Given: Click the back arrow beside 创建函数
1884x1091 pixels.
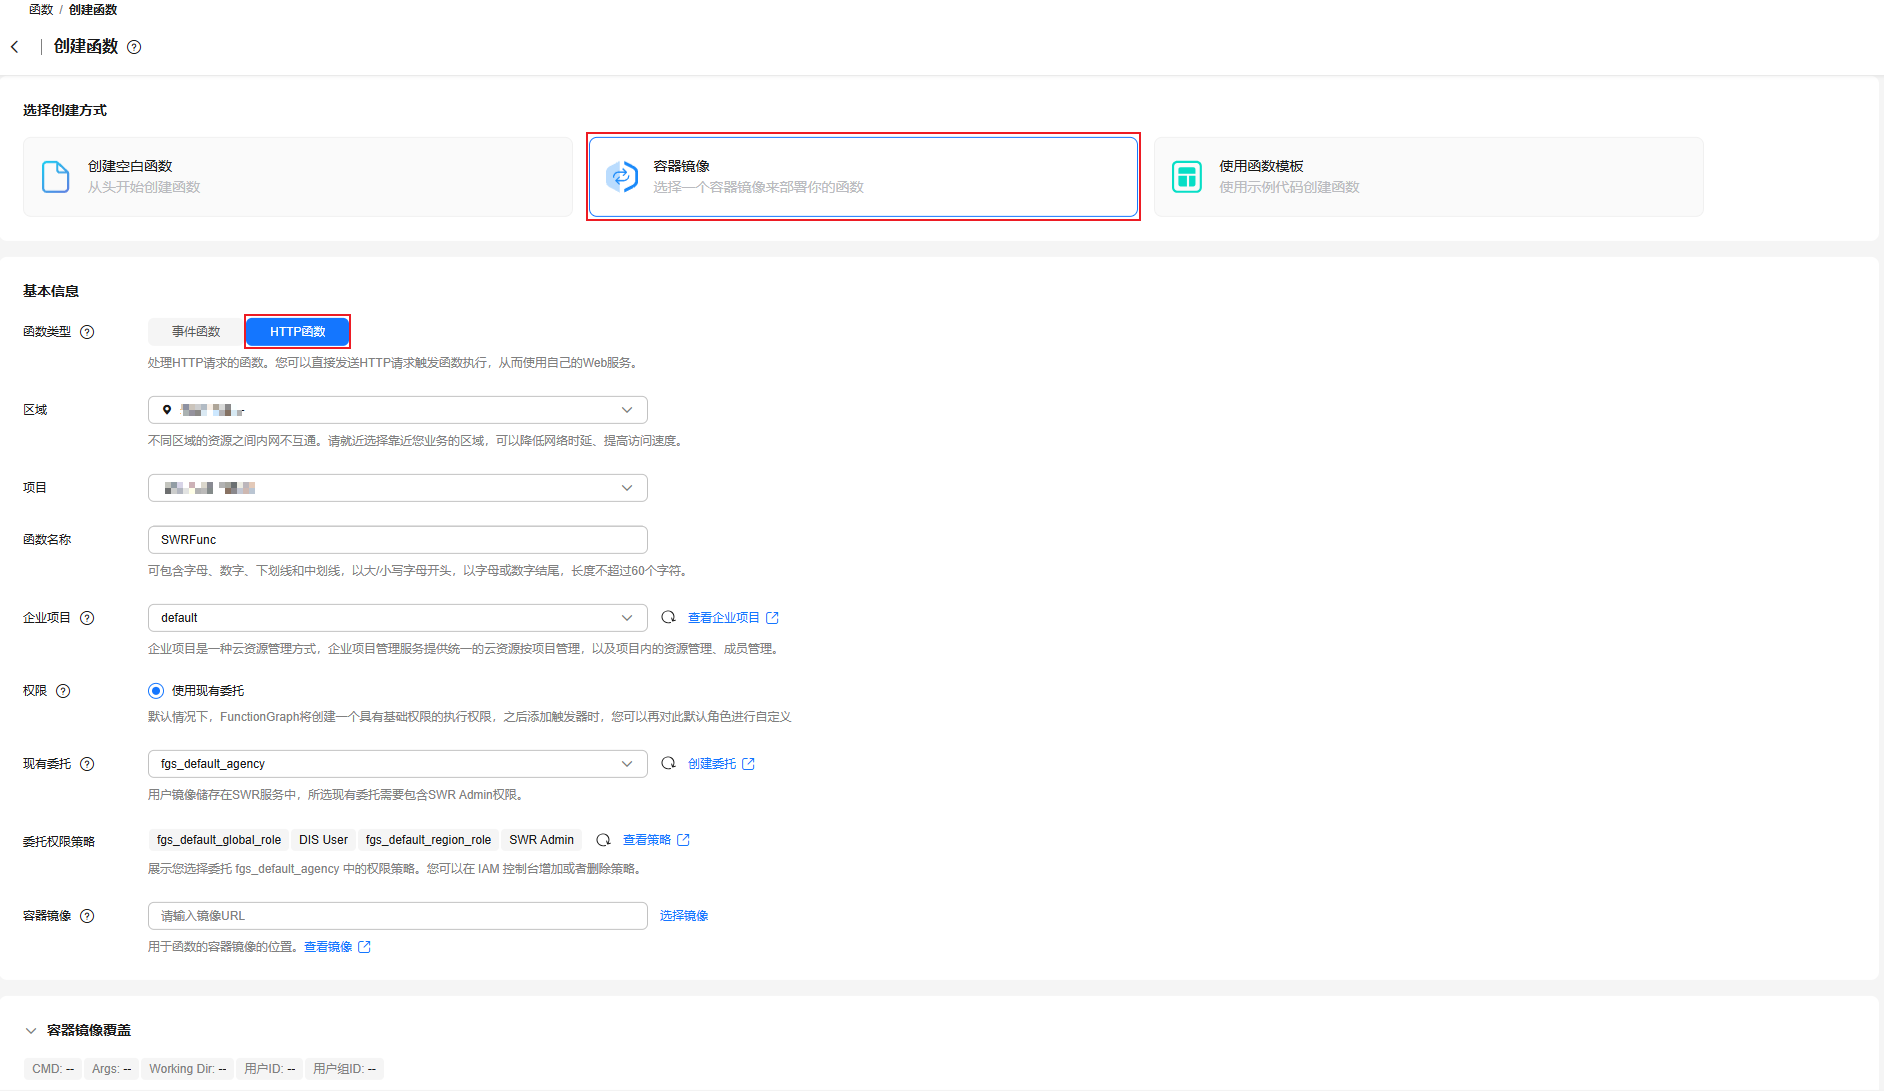Looking at the screenshot, I should (x=15, y=47).
